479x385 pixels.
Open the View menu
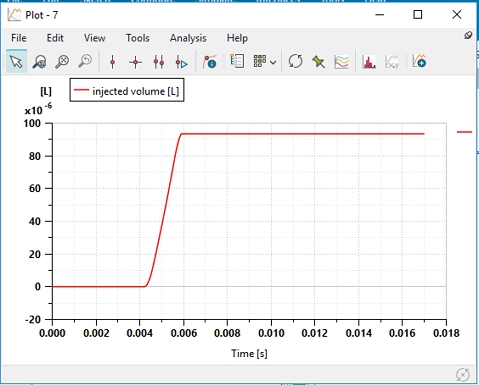point(95,38)
